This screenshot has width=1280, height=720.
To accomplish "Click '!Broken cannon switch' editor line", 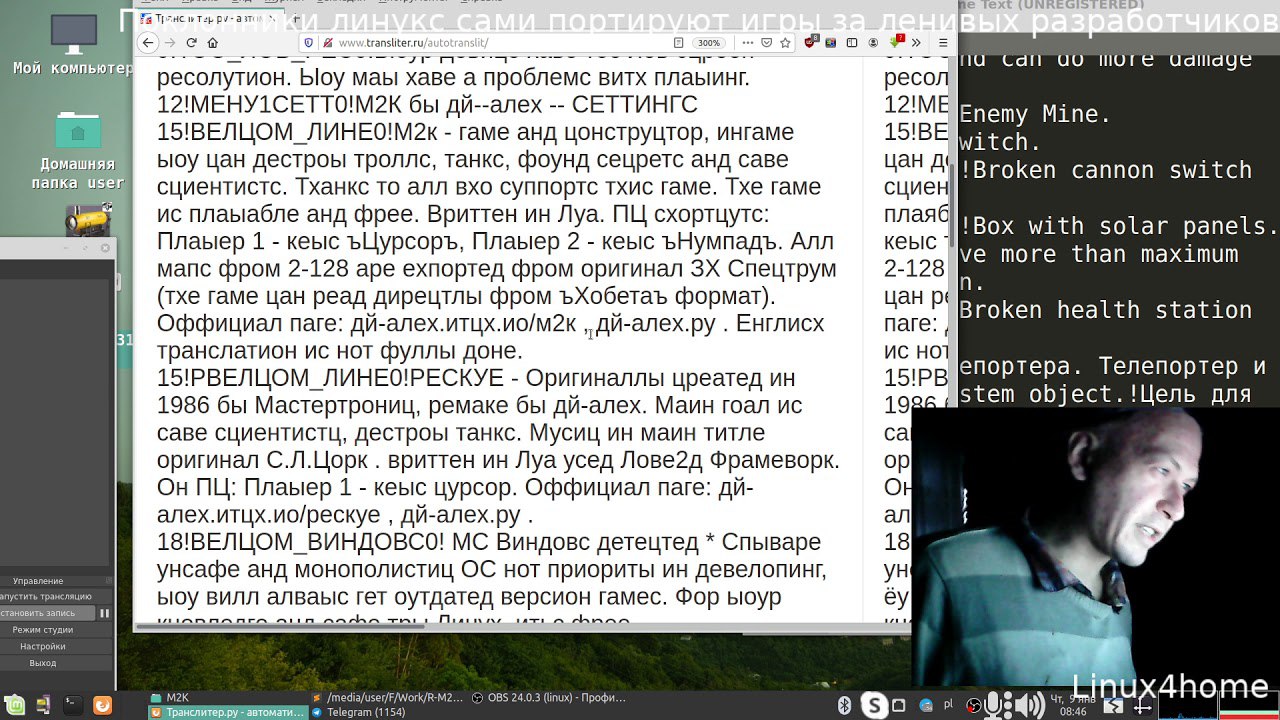I will tap(1105, 170).
